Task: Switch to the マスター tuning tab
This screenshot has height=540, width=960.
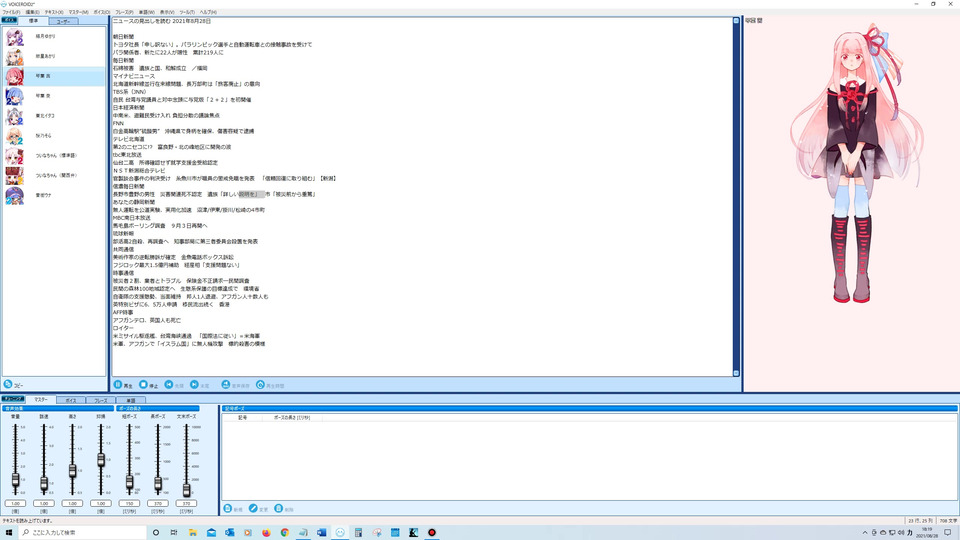Action: pyautogui.click(x=41, y=399)
